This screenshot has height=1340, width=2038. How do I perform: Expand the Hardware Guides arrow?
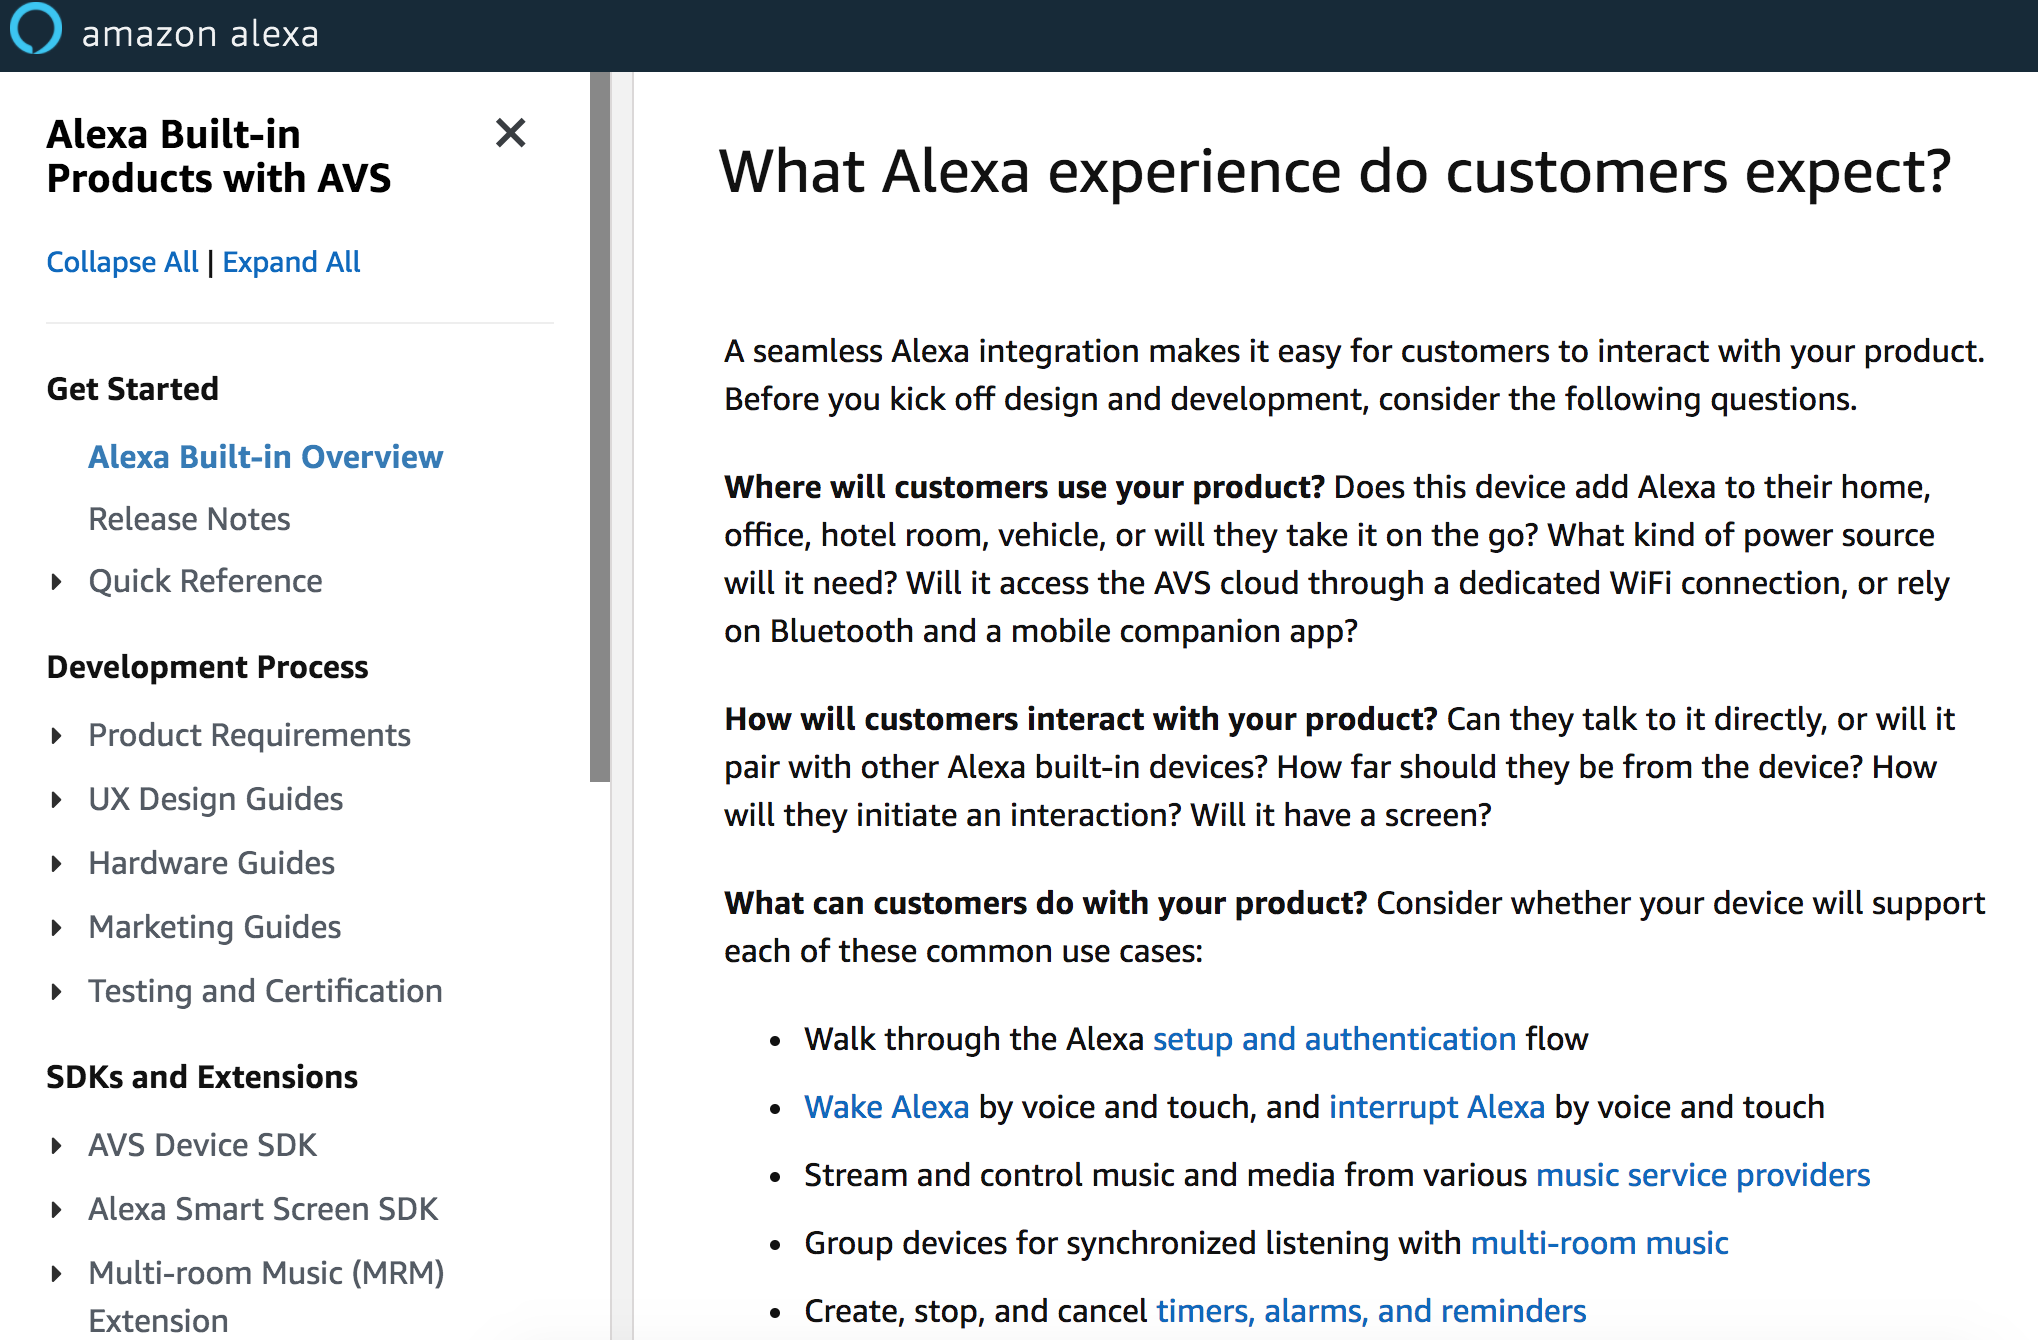(x=57, y=864)
